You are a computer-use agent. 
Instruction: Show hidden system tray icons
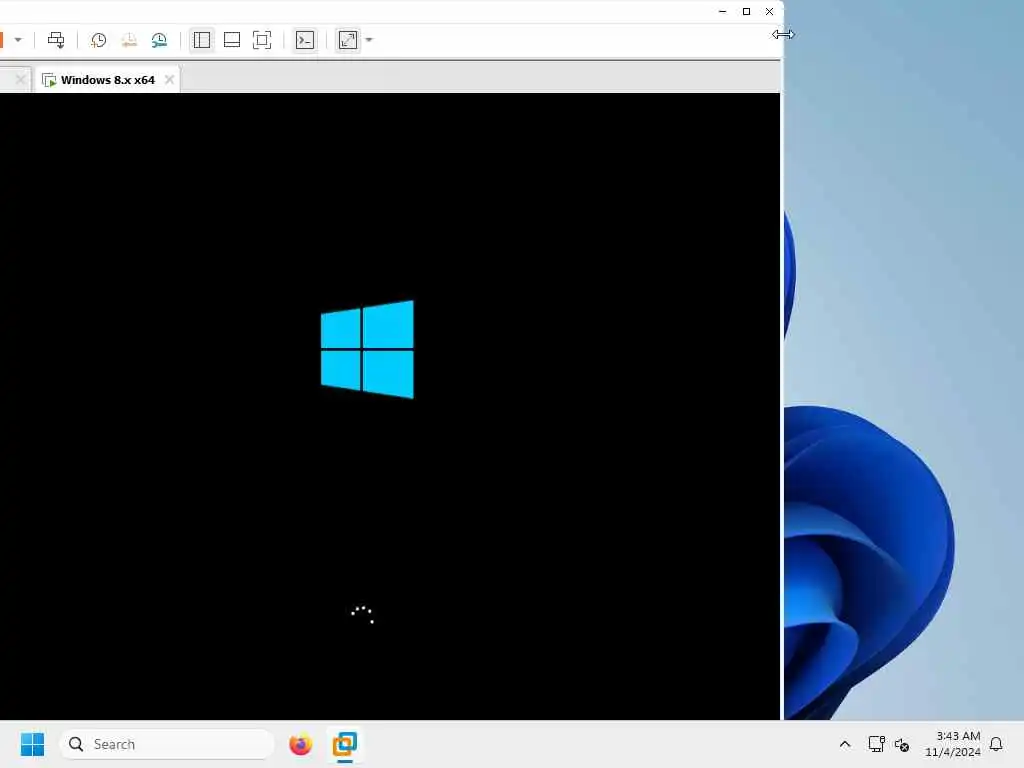(844, 744)
